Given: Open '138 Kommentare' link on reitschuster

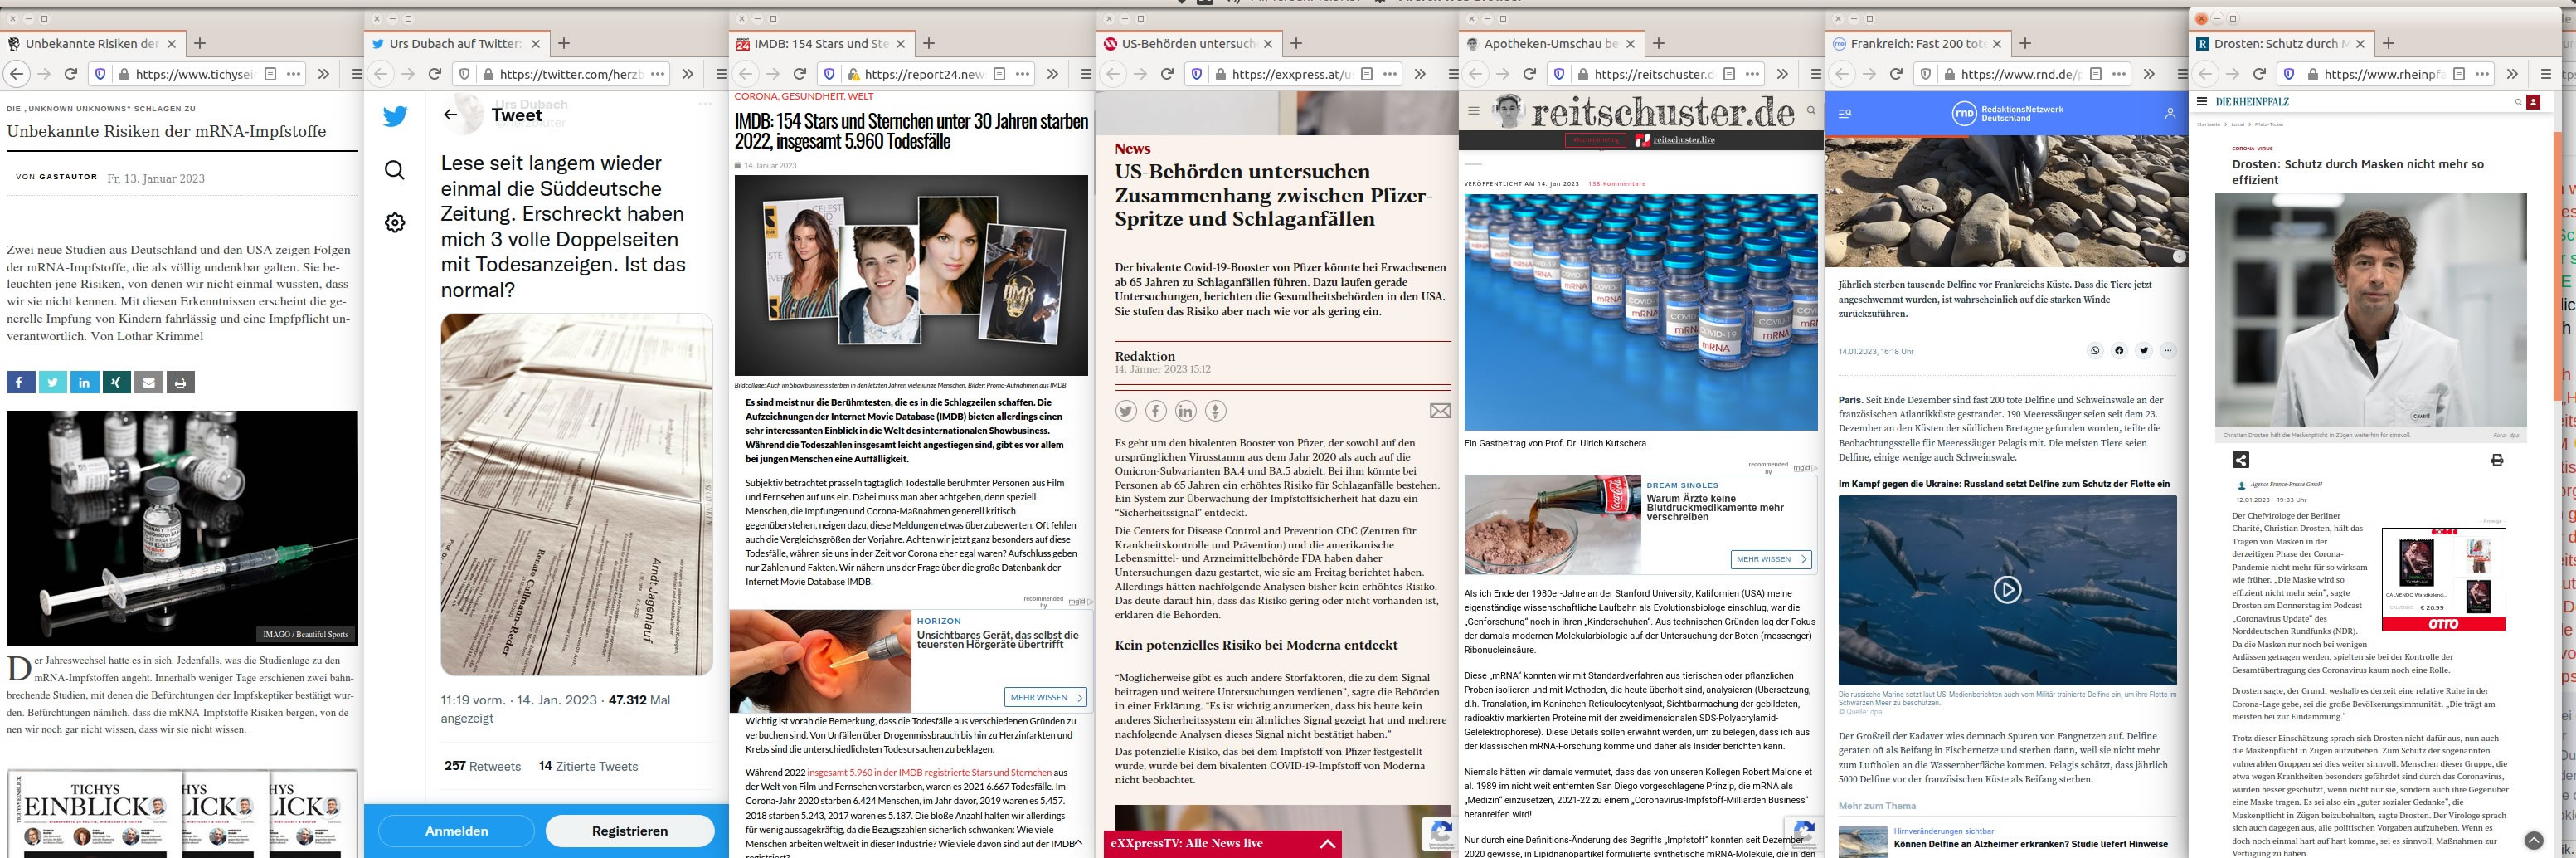Looking at the screenshot, I should [1617, 184].
